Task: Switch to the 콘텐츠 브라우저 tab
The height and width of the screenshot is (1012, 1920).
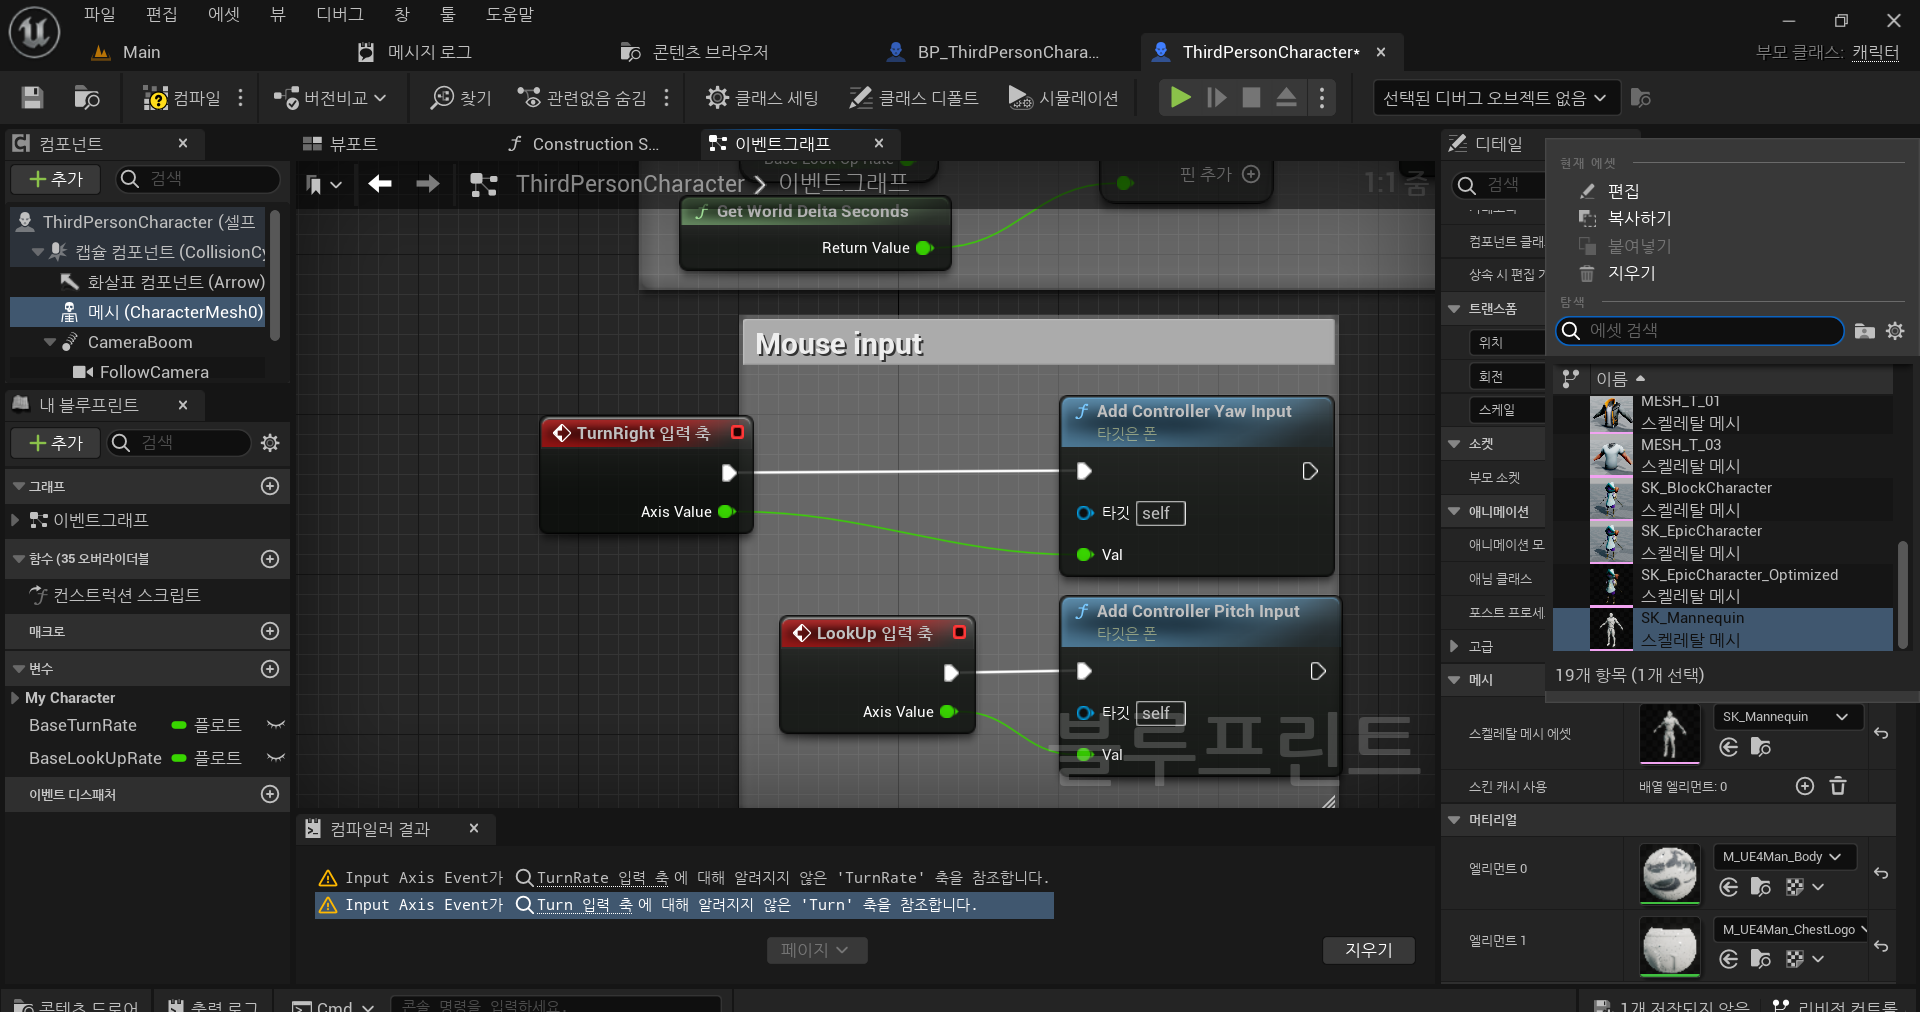Action: (695, 52)
